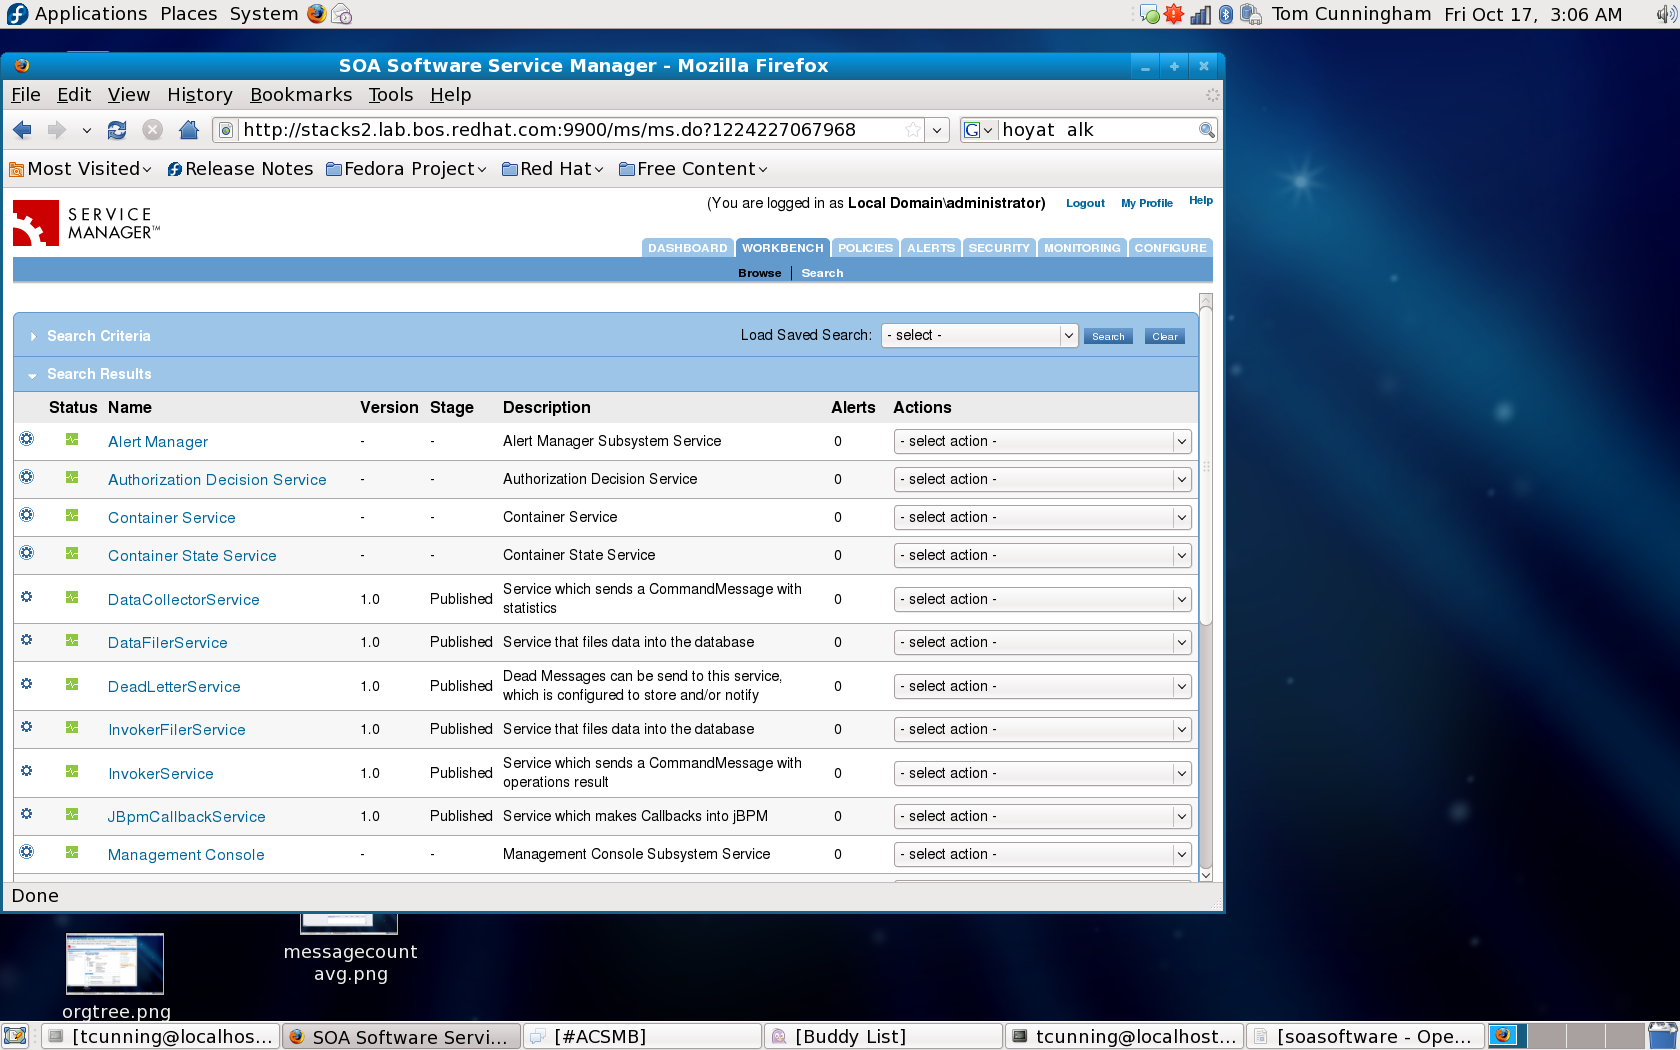Open search engine selector dropdown

point(979,130)
